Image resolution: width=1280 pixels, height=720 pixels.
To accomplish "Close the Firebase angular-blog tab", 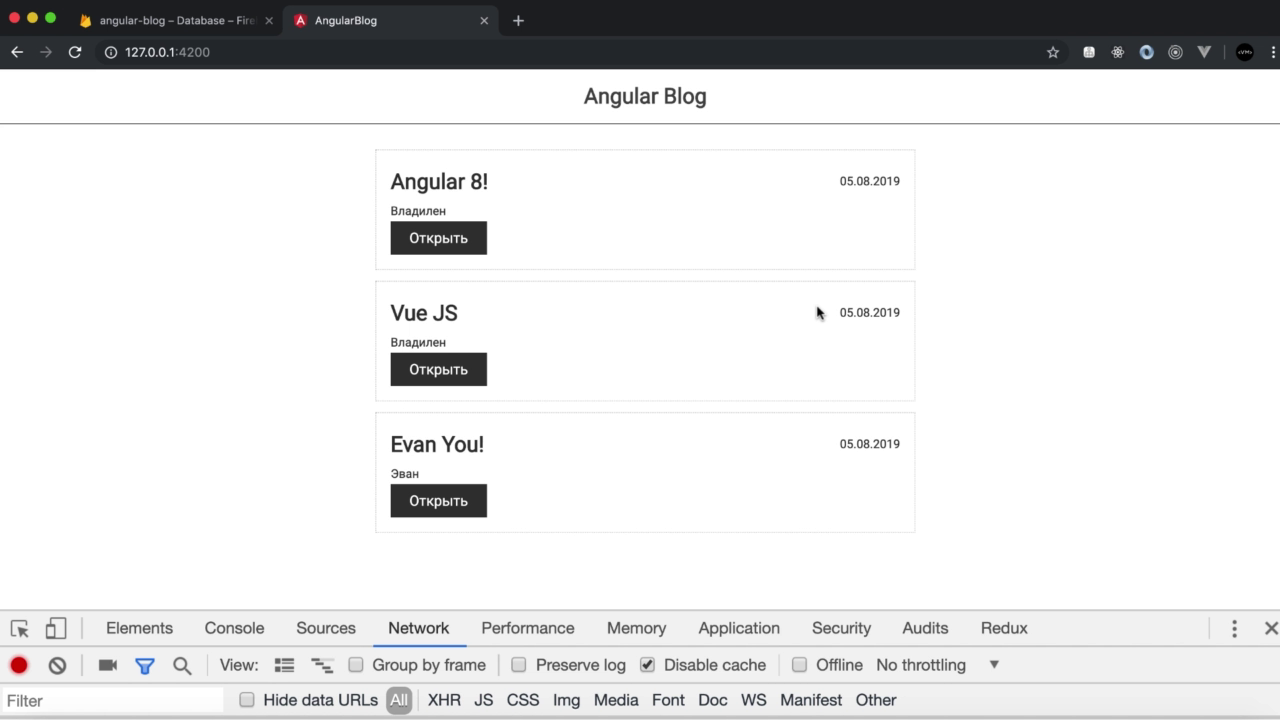I will (268, 20).
